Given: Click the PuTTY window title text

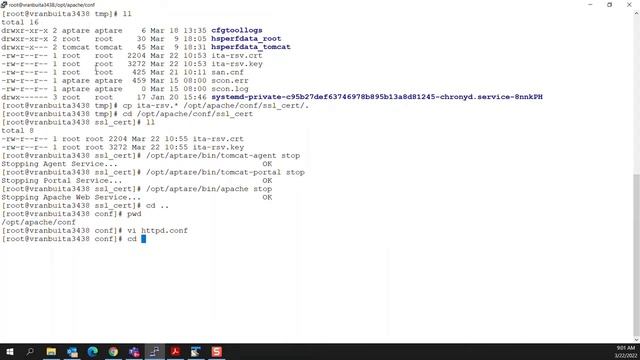Looking at the screenshot, I should click(x=52, y=5).
